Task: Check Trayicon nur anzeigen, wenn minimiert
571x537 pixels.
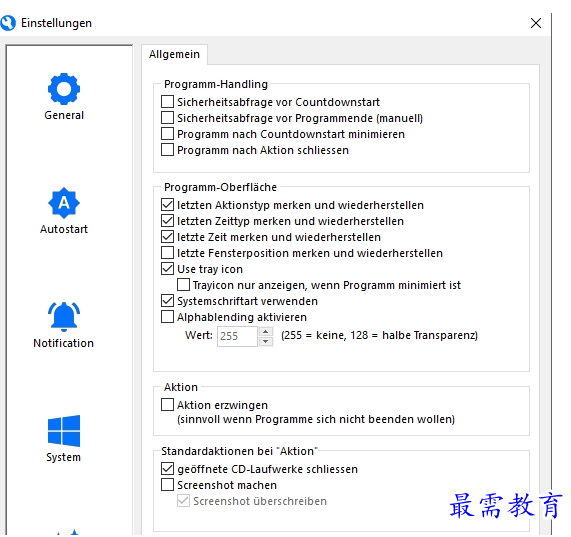Action: pyautogui.click(x=183, y=285)
